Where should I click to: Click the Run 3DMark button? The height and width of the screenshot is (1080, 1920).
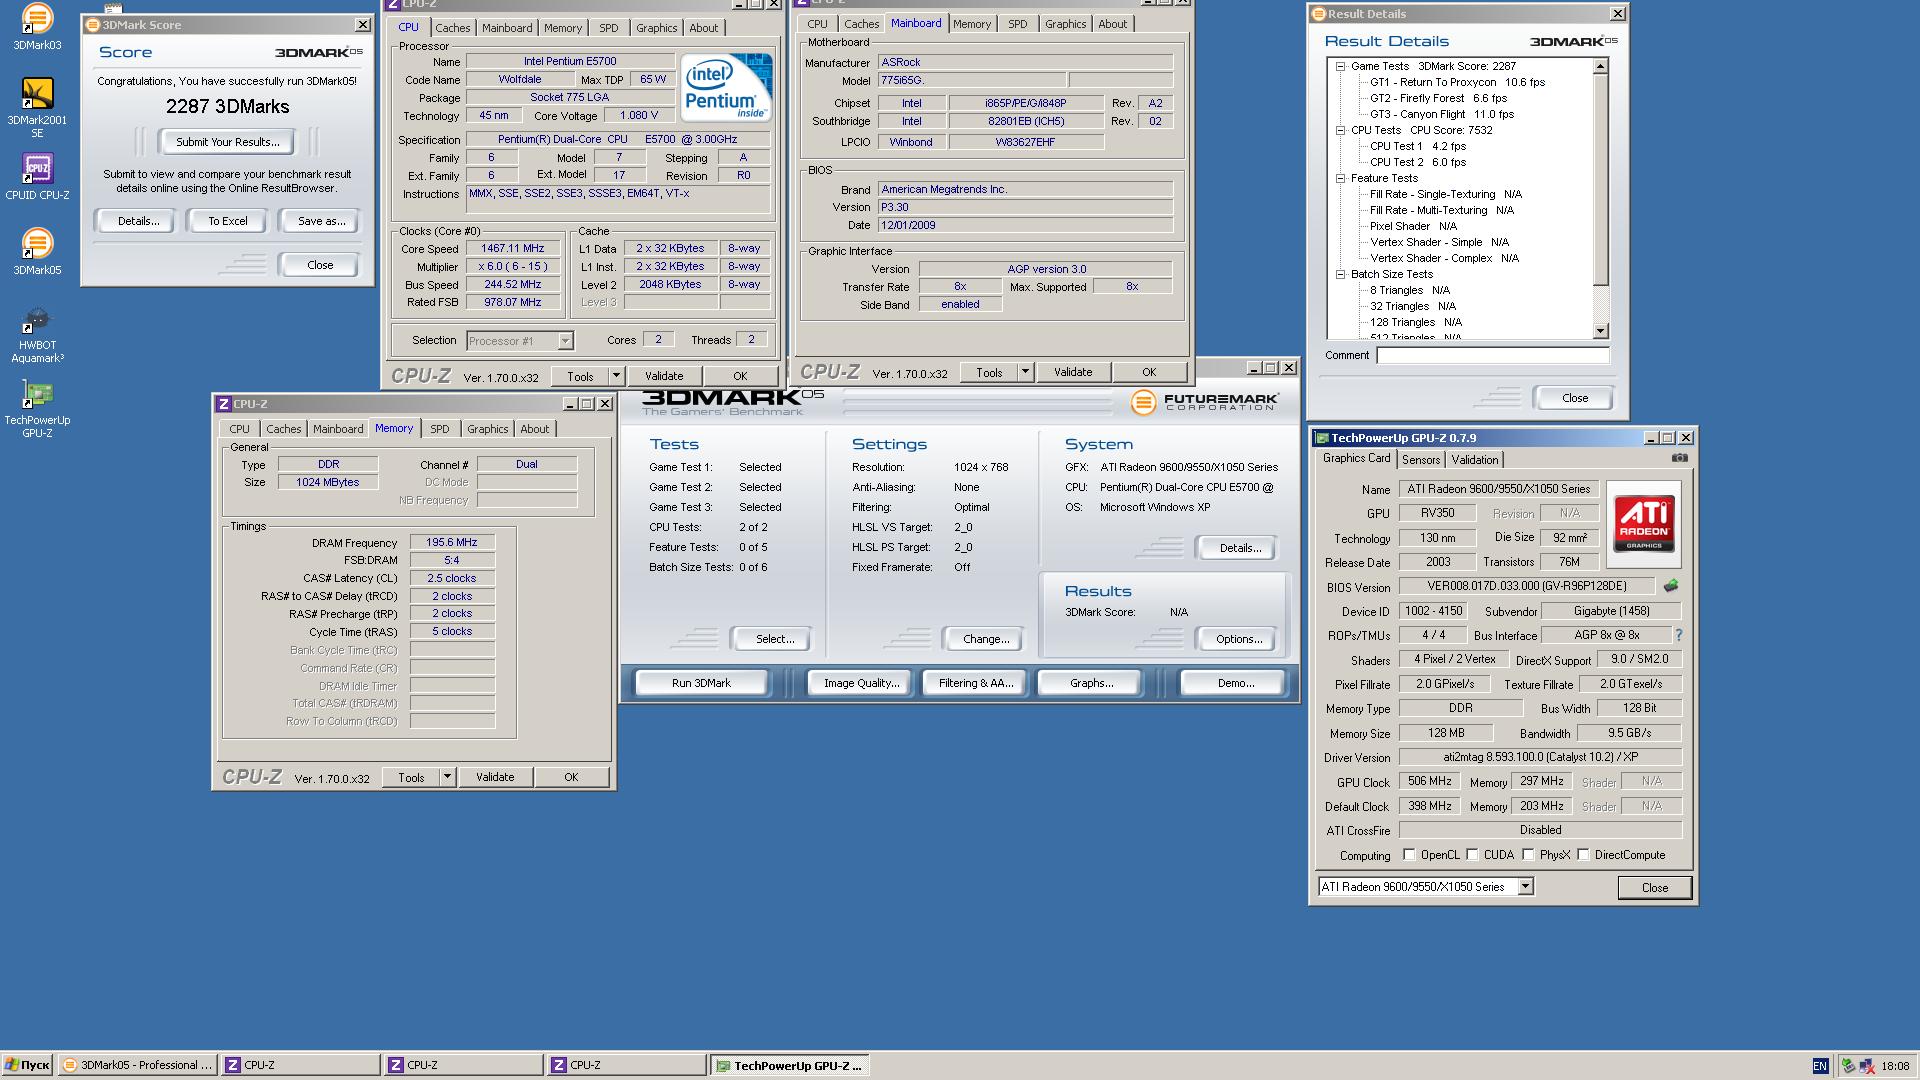pos(701,683)
